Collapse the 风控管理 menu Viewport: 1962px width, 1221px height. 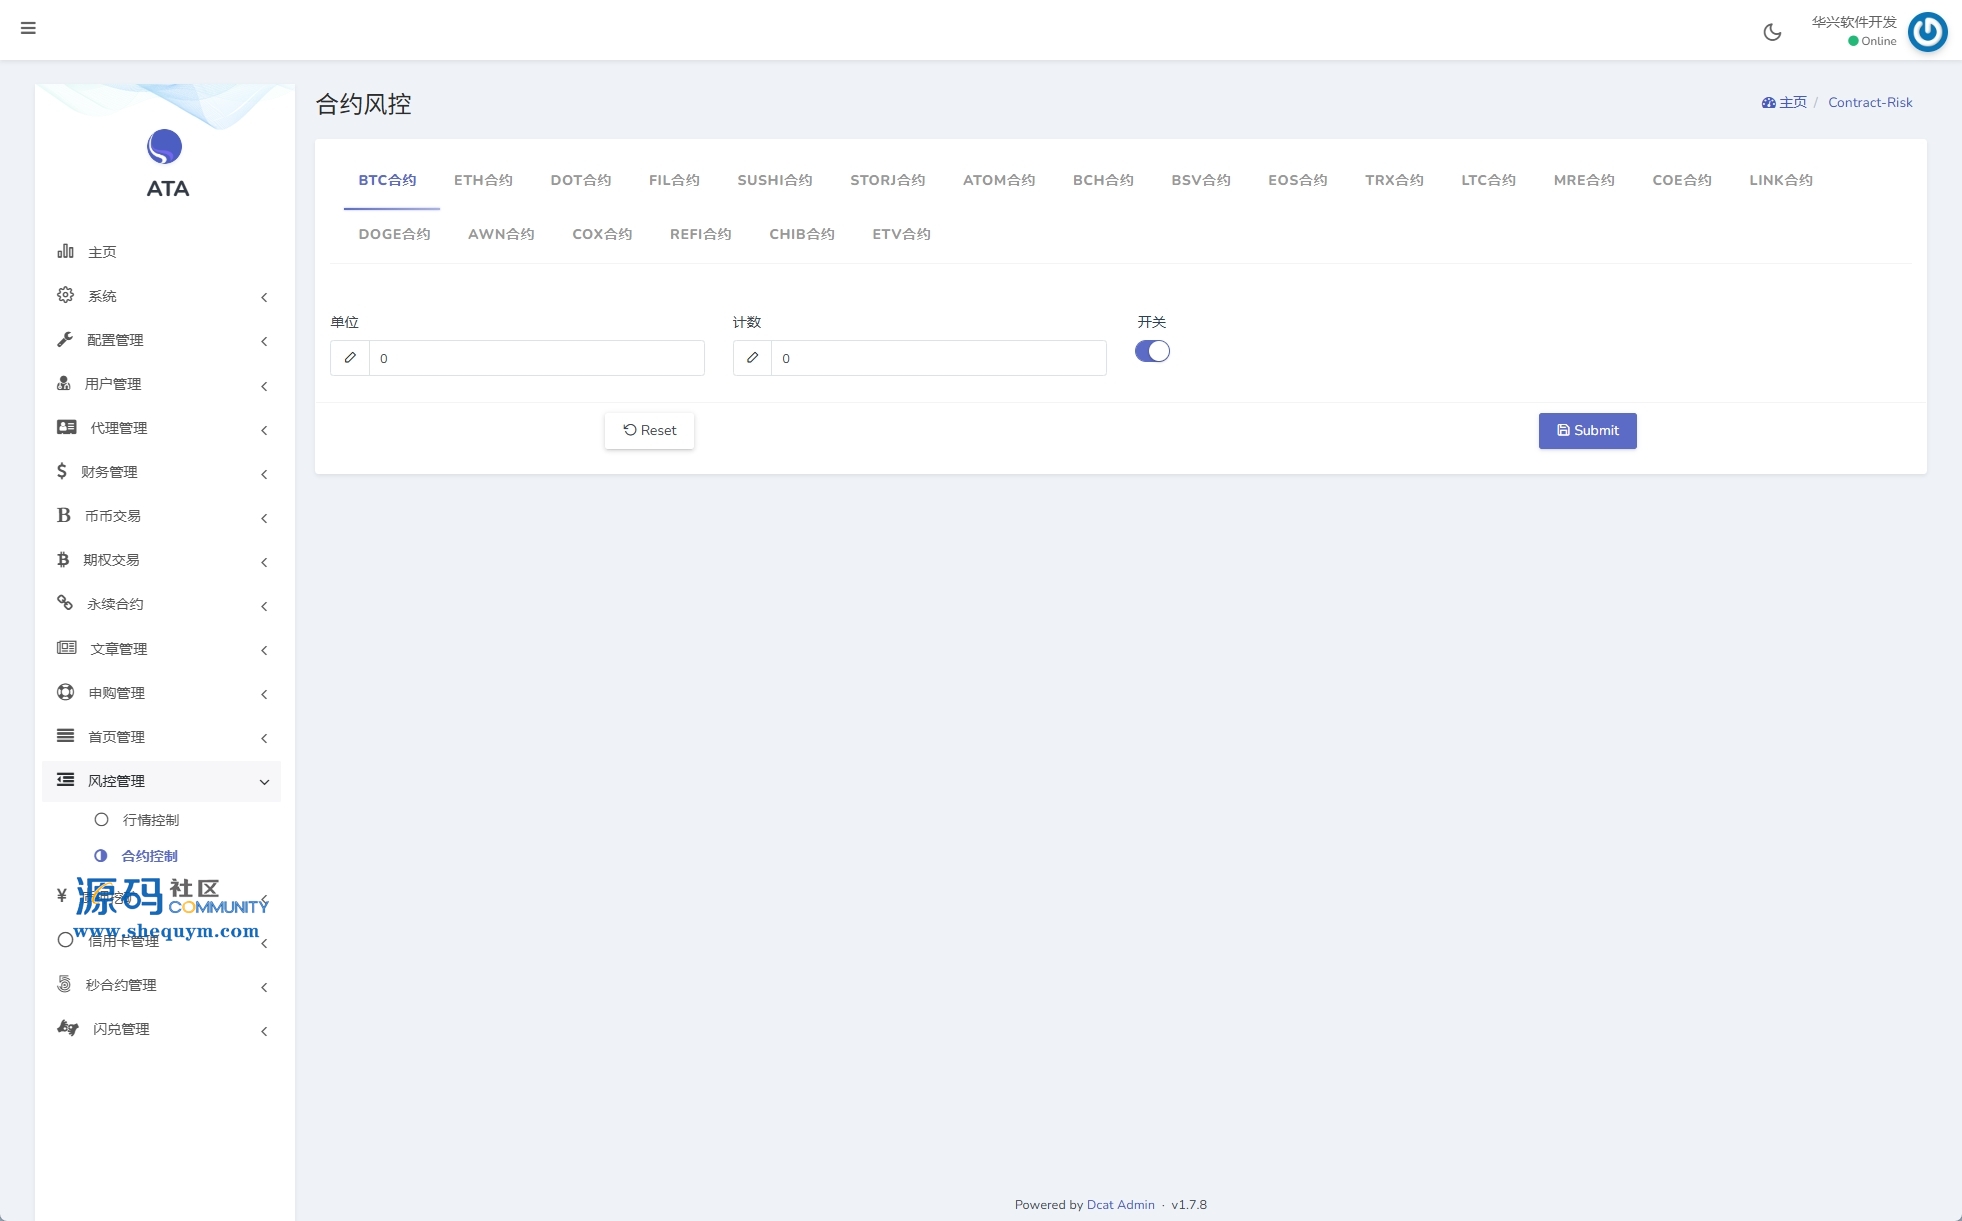pos(264,782)
